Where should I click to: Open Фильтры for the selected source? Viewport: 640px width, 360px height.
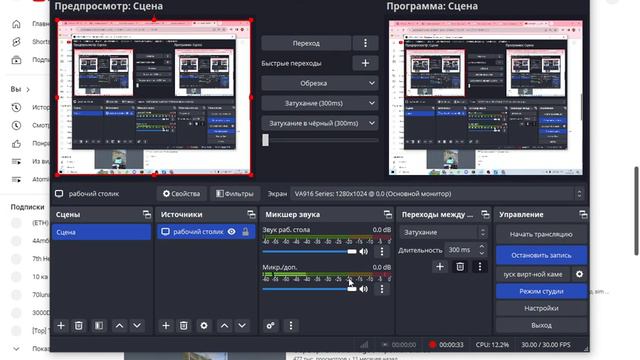(x=235, y=194)
